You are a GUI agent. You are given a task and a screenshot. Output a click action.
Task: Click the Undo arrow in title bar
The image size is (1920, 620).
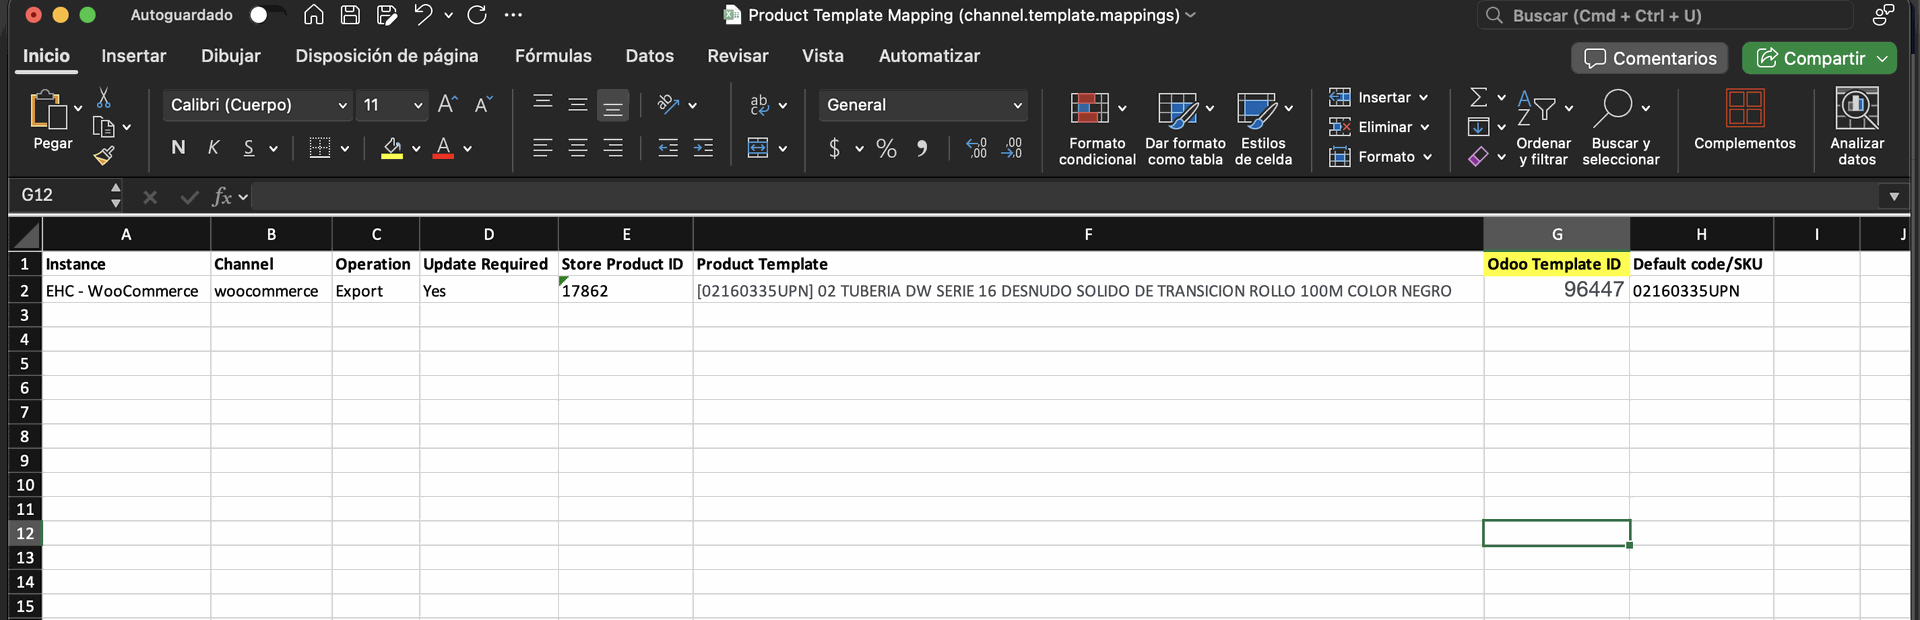(423, 15)
